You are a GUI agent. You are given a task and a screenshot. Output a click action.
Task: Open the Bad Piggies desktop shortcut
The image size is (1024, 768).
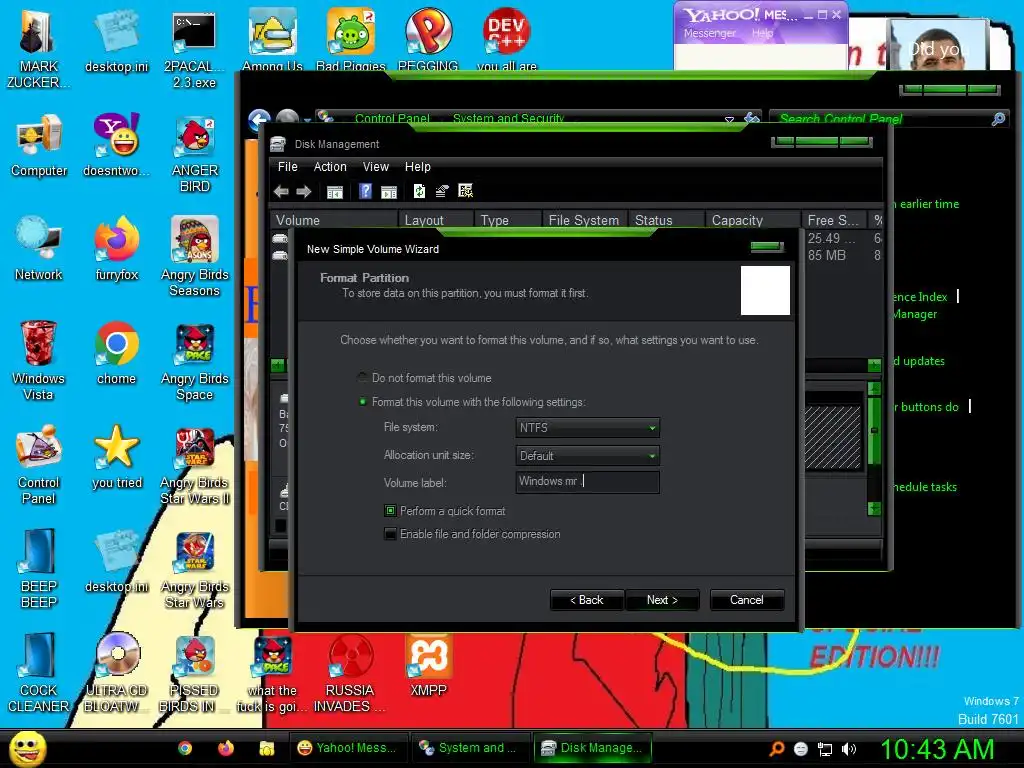pos(351,39)
